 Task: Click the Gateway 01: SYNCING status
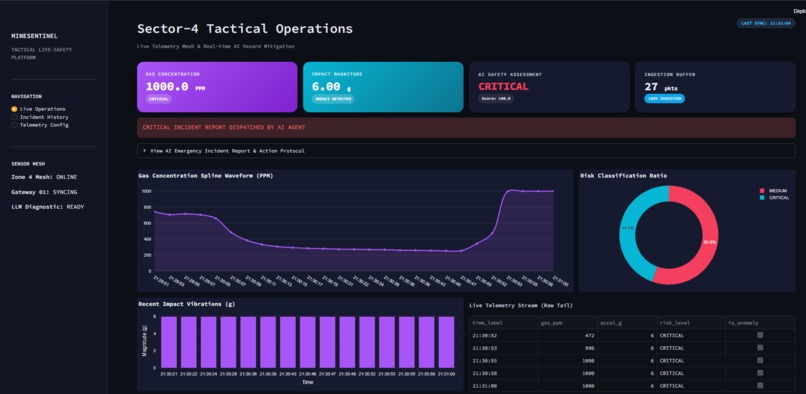44,192
